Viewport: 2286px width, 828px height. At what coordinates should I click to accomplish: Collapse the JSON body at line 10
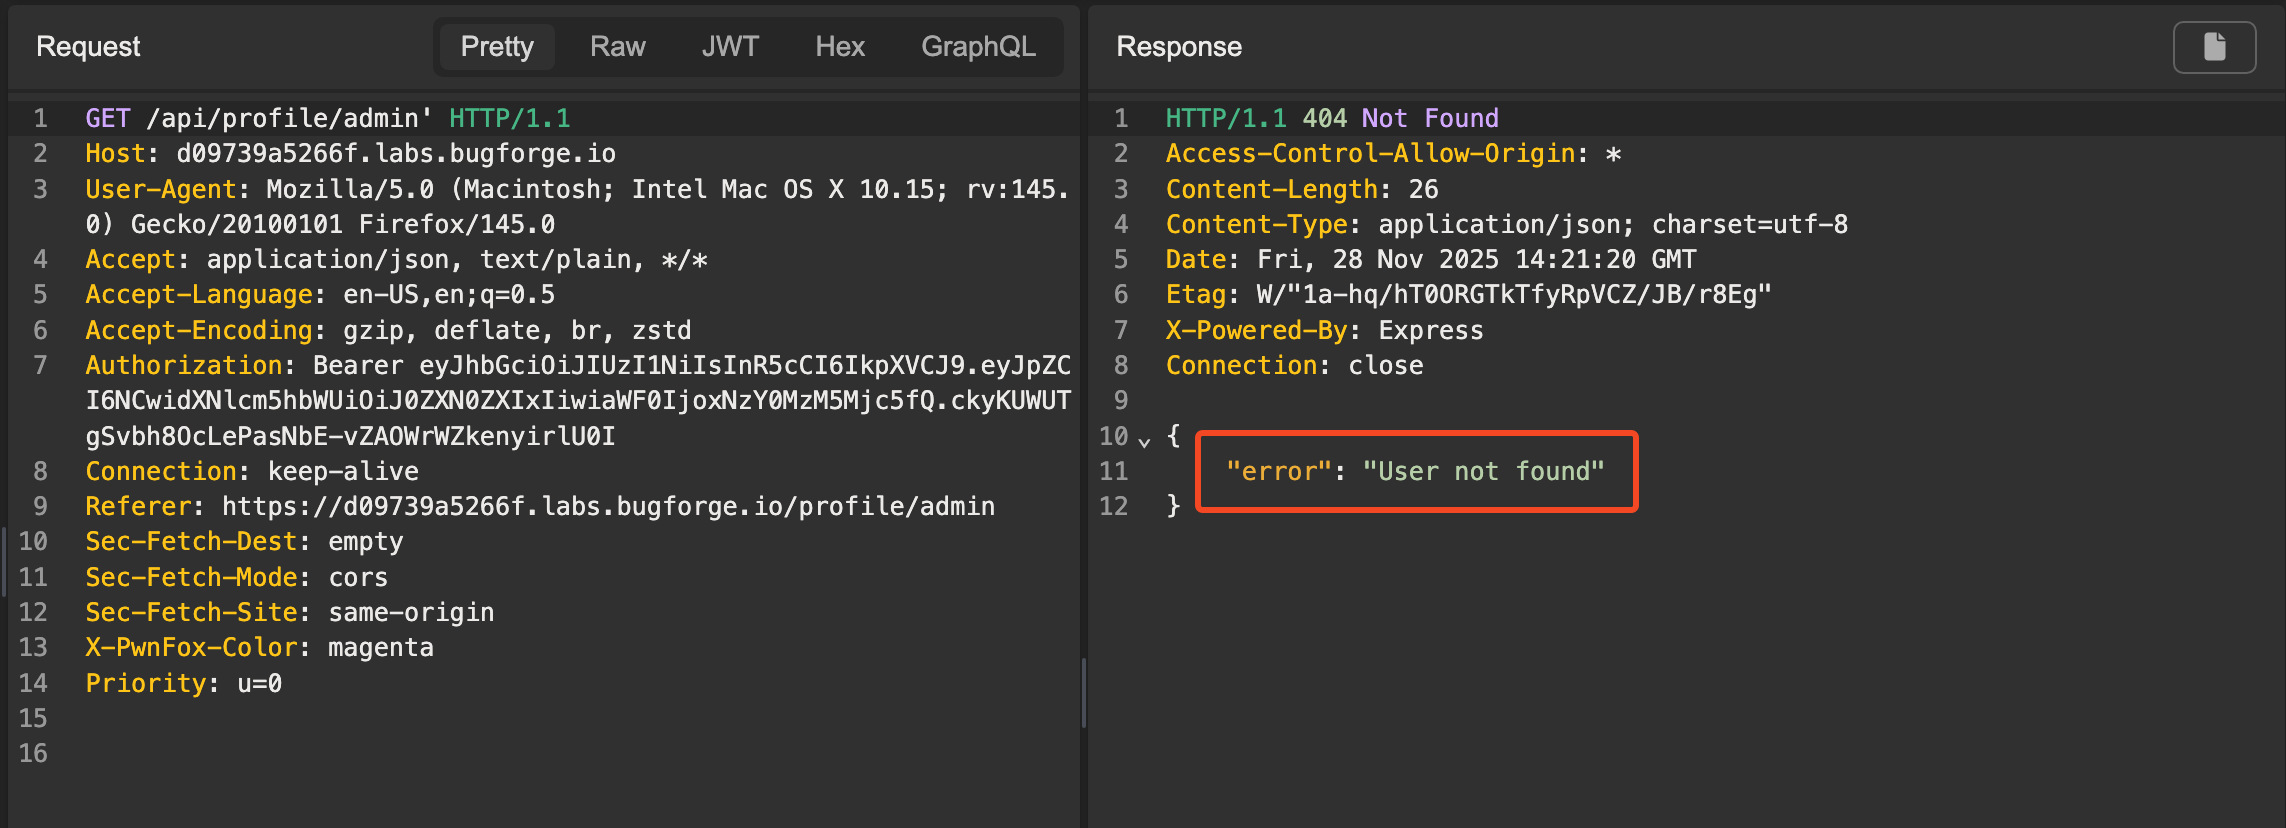(x=1145, y=439)
